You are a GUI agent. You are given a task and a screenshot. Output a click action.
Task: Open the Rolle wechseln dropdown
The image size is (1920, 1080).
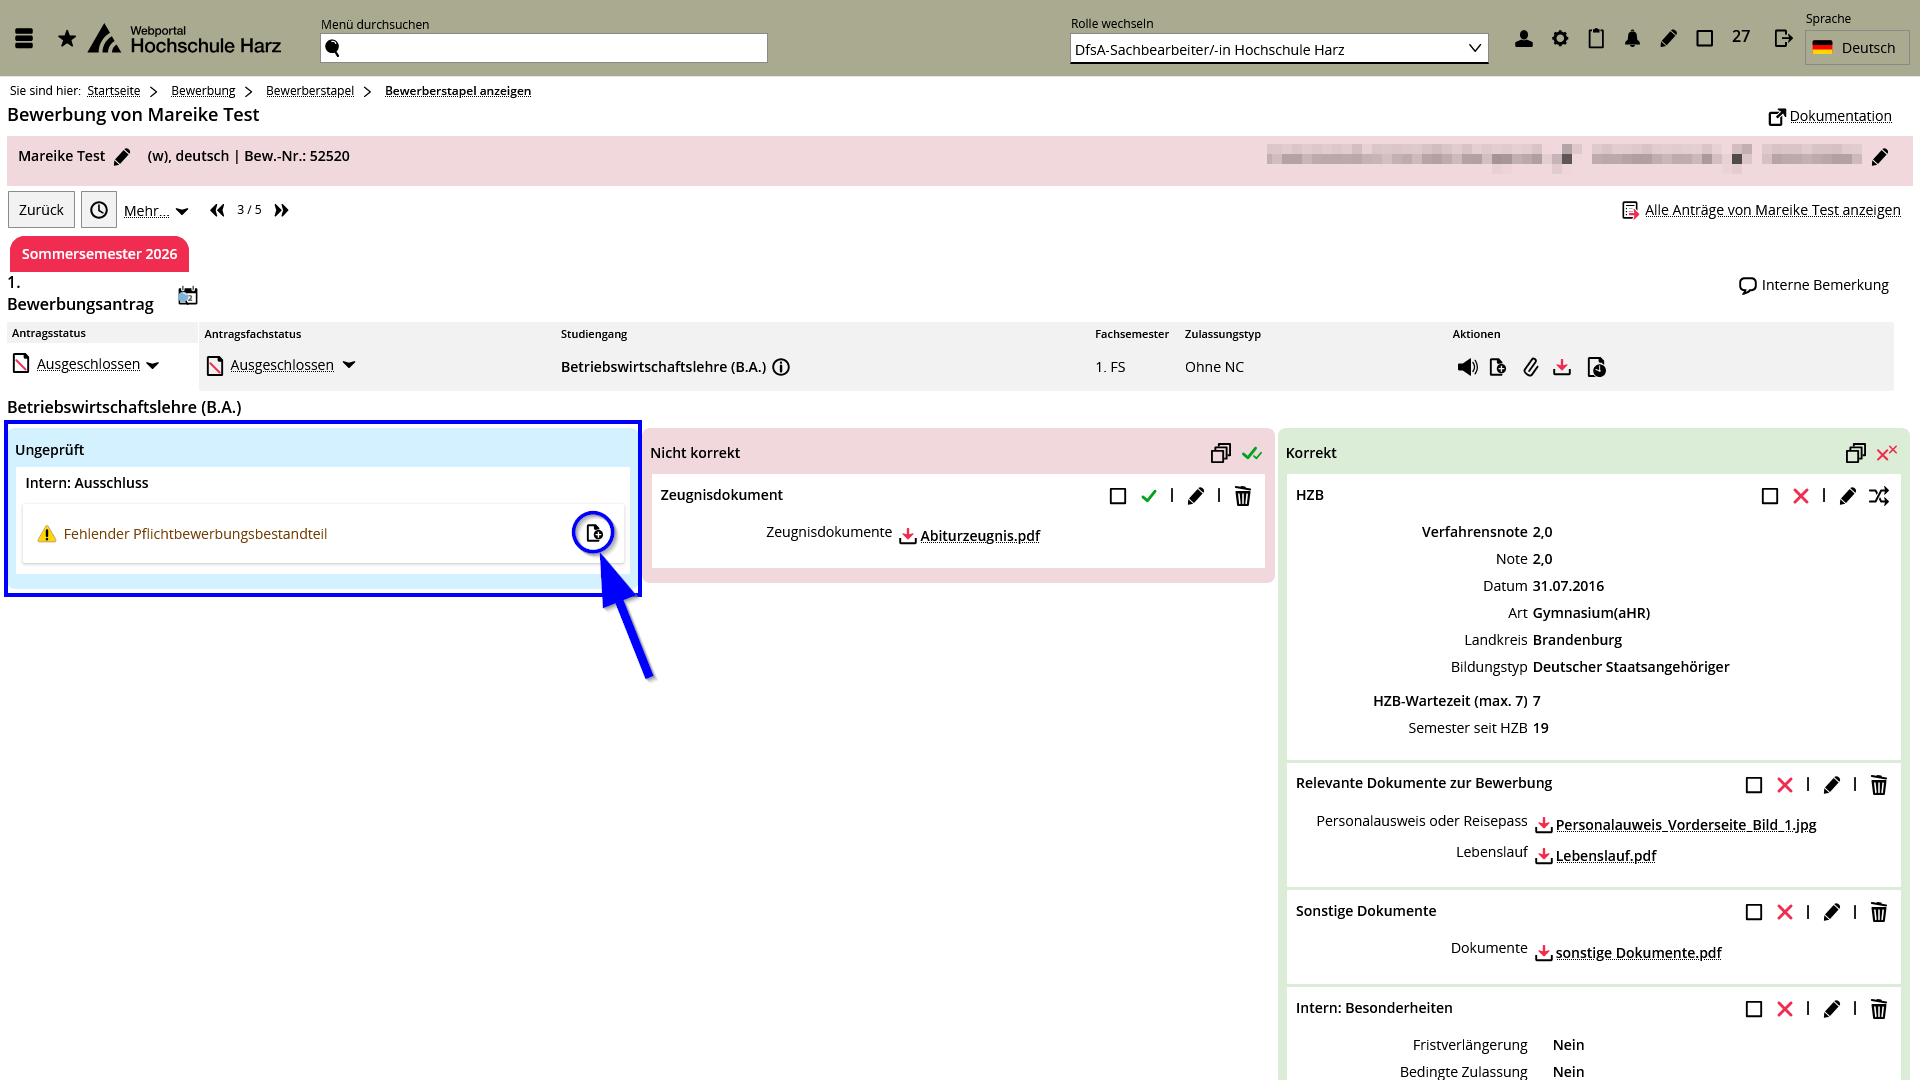1278,49
